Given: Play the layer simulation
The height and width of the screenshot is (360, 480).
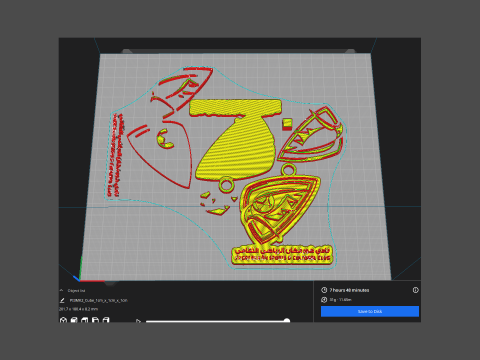Looking at the screenshot, I should [138, 321].
